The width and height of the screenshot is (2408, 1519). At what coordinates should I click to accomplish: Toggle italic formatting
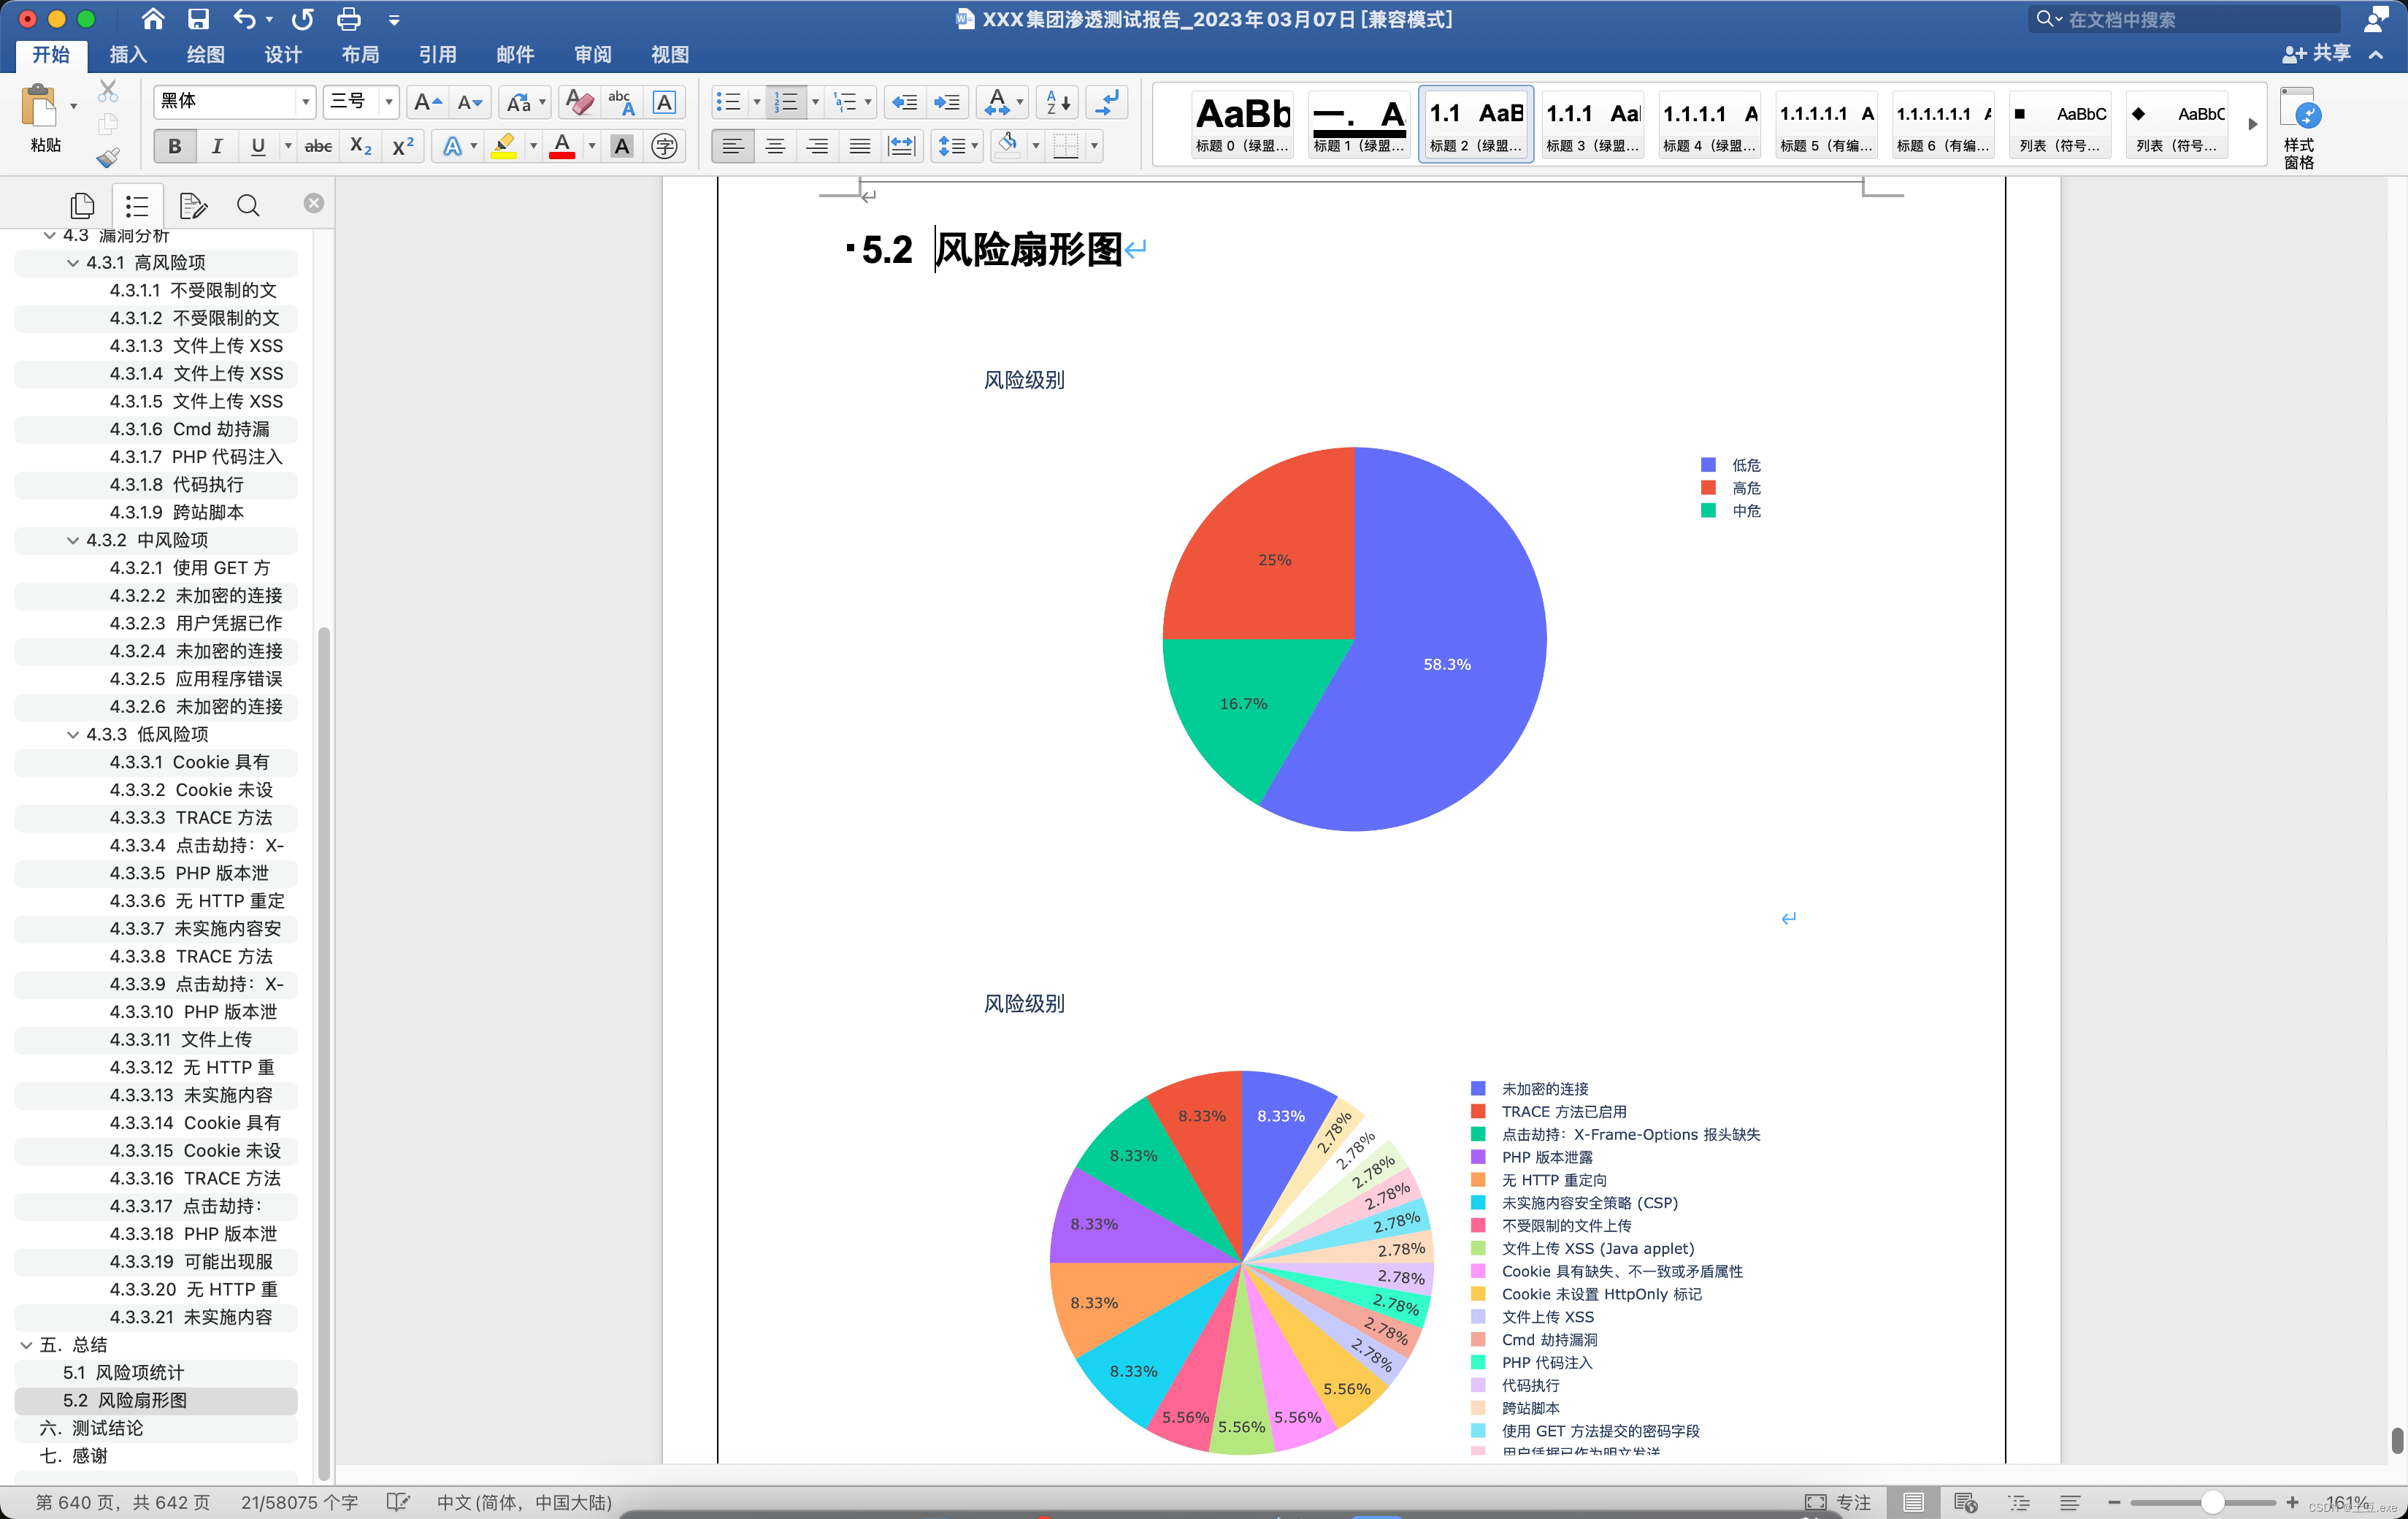point(217,147)
